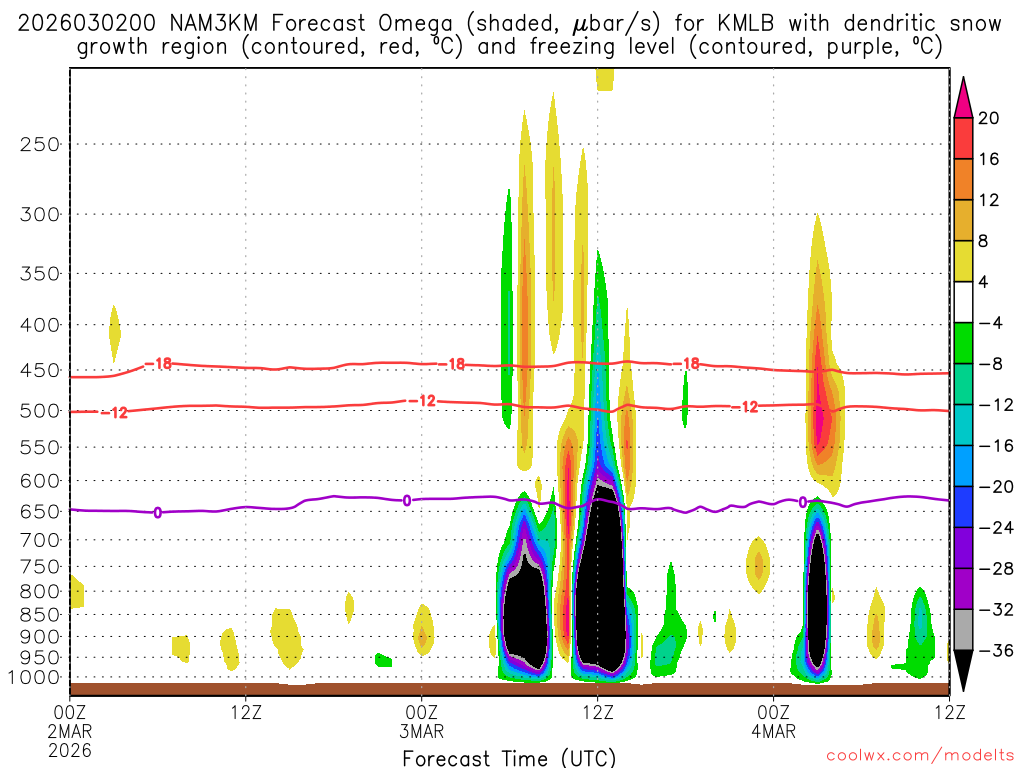Click the colorbar label -32
Viewport: 1024px width, 768px height.
(996, 609)
